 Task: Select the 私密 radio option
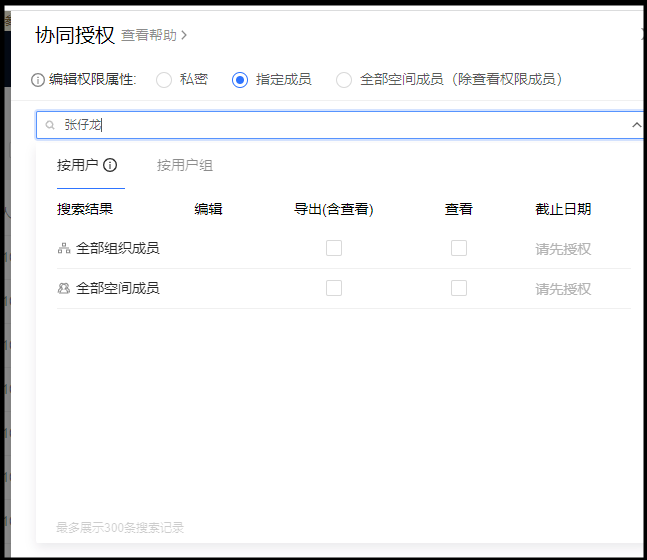pos(164,80)
